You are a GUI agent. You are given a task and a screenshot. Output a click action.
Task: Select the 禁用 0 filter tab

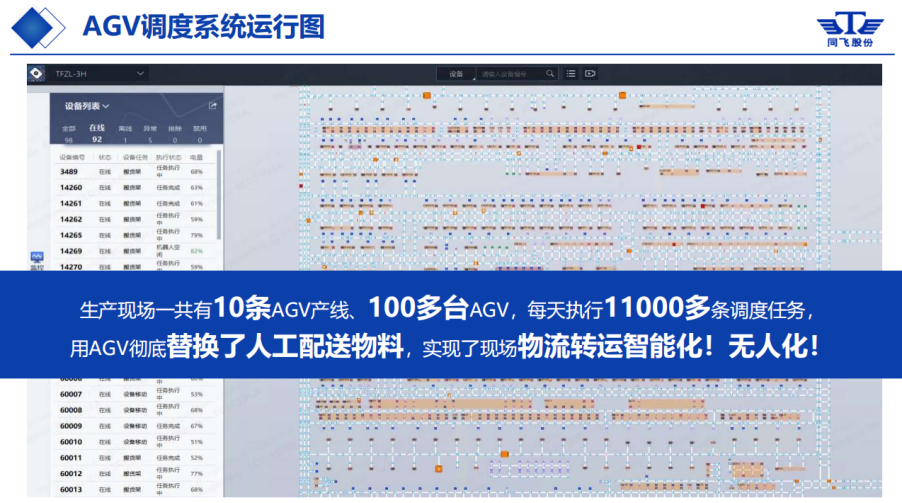point(200,134)
